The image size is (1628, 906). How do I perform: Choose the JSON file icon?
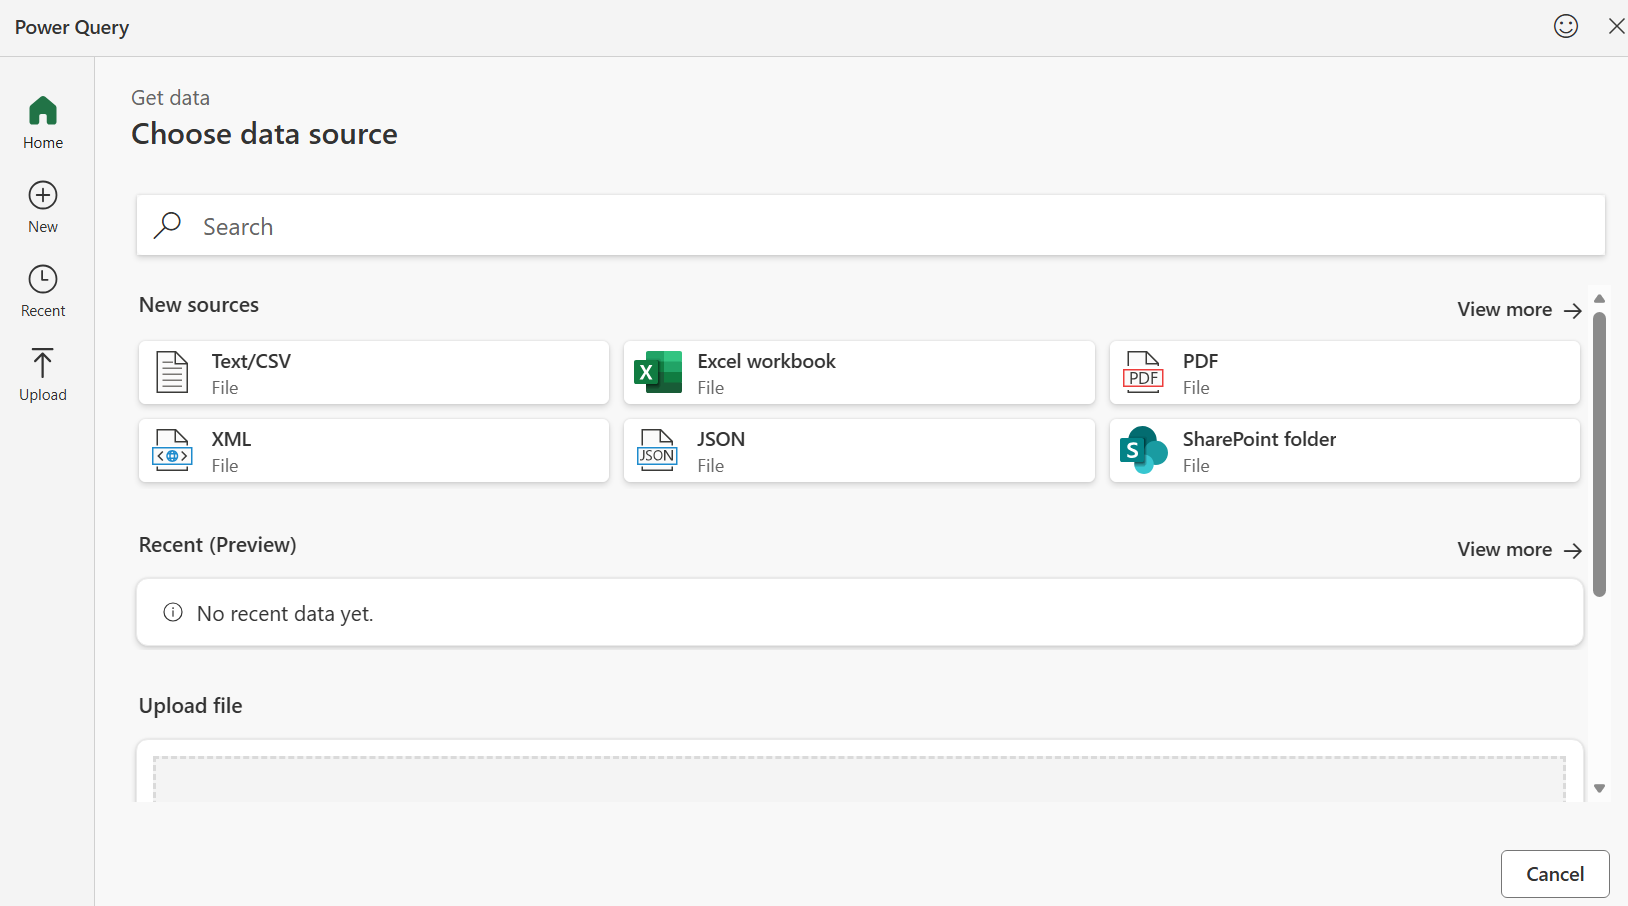coord(658,450)
